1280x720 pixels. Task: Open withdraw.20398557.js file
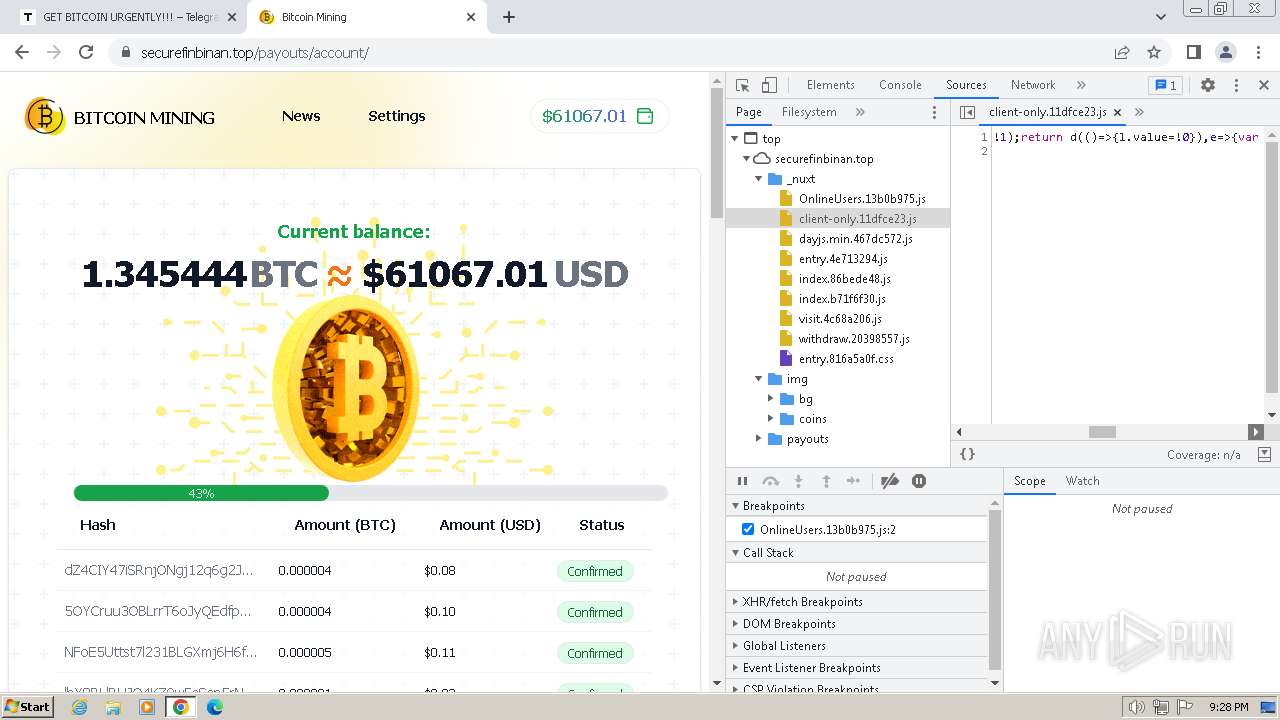[x=854, y=339]
